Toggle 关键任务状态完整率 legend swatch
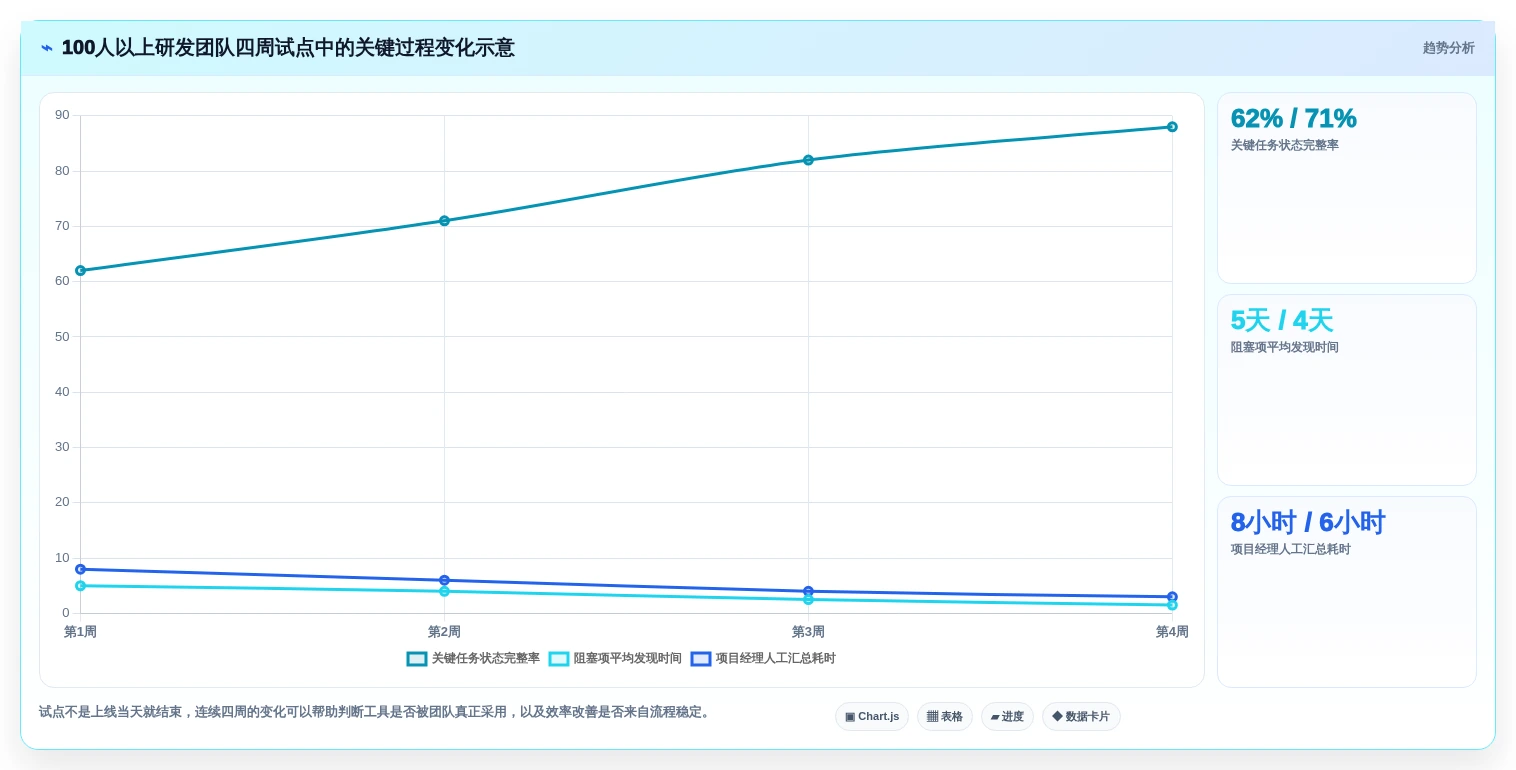Image resolution: width=1516 pixels, height=770 pixels. point(417,659)
